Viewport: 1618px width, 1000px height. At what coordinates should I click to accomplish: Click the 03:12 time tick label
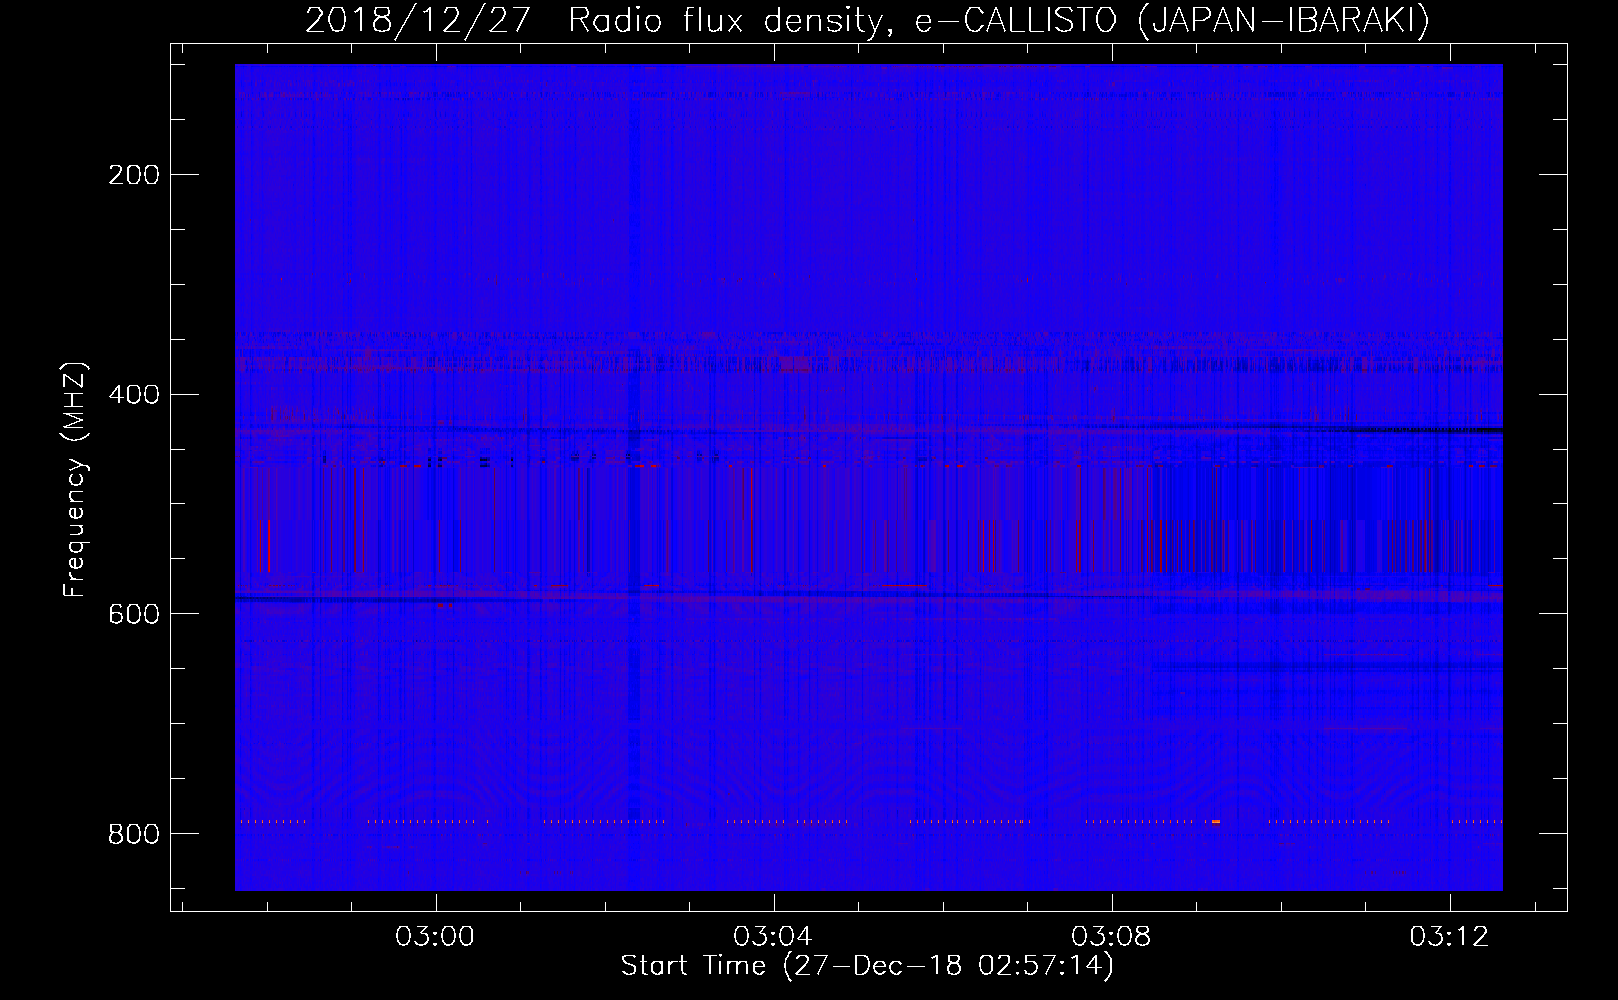[1449, 937]
